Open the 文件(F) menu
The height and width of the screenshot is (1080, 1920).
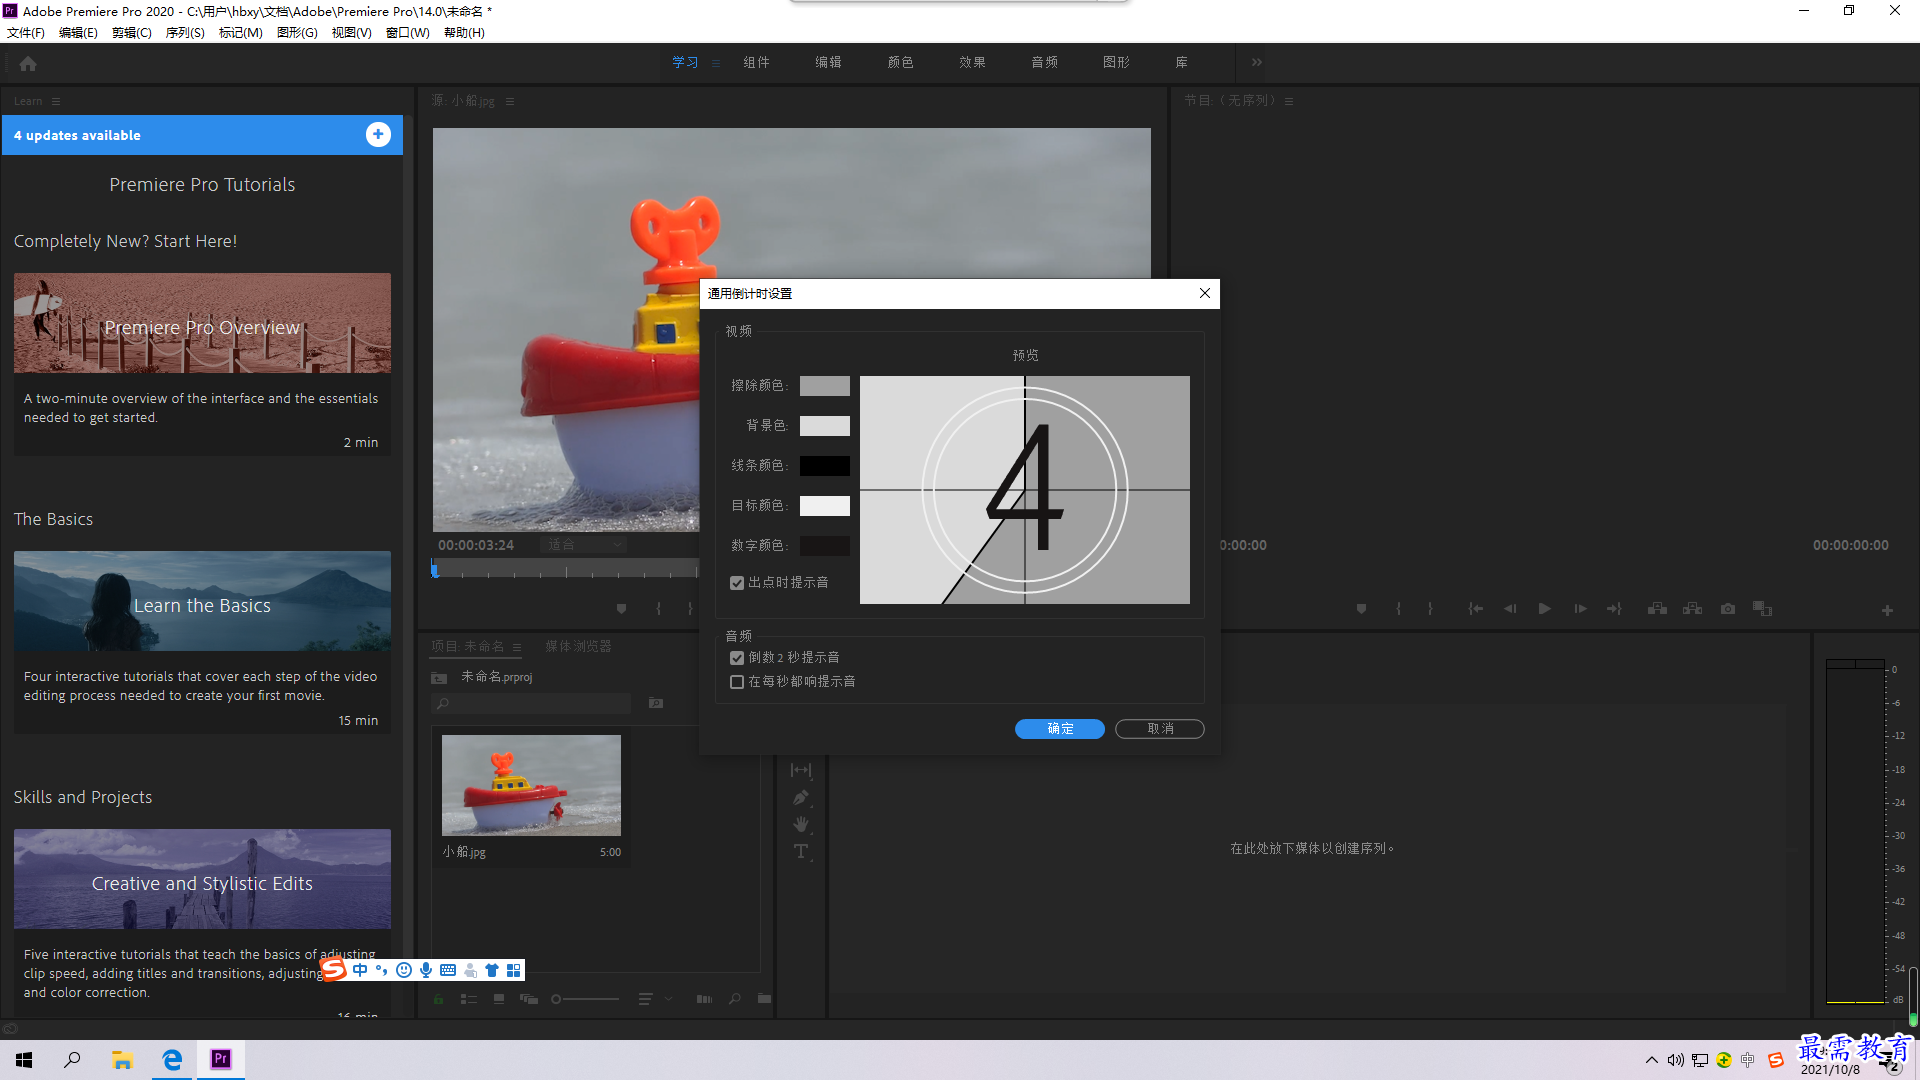point(26,33)
